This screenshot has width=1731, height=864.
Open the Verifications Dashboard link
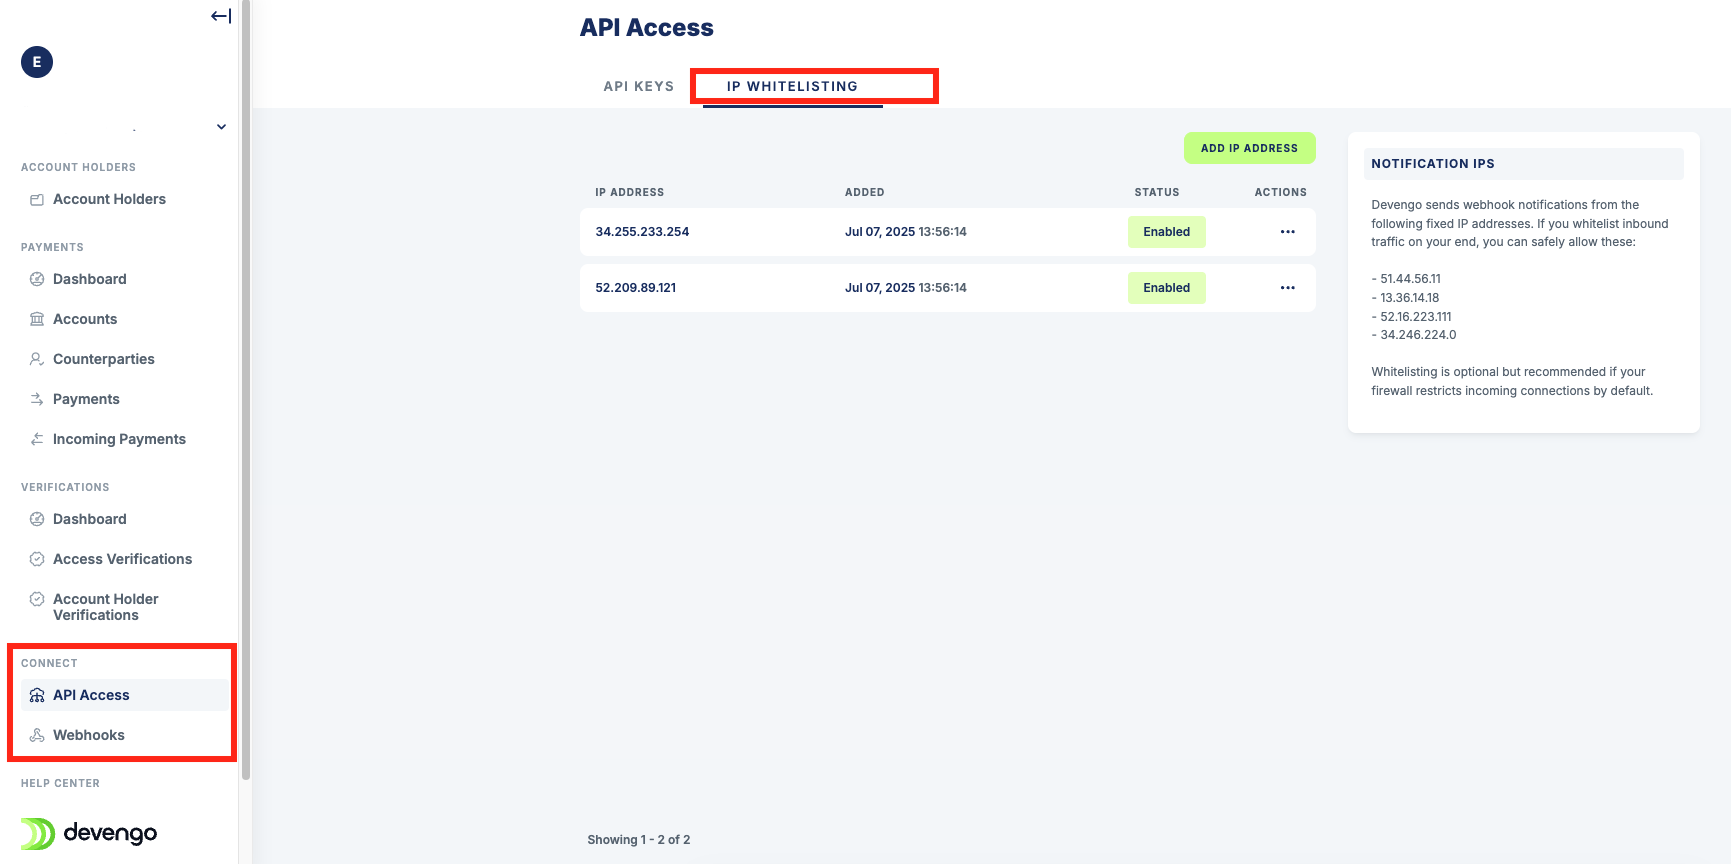click(89, 519)
